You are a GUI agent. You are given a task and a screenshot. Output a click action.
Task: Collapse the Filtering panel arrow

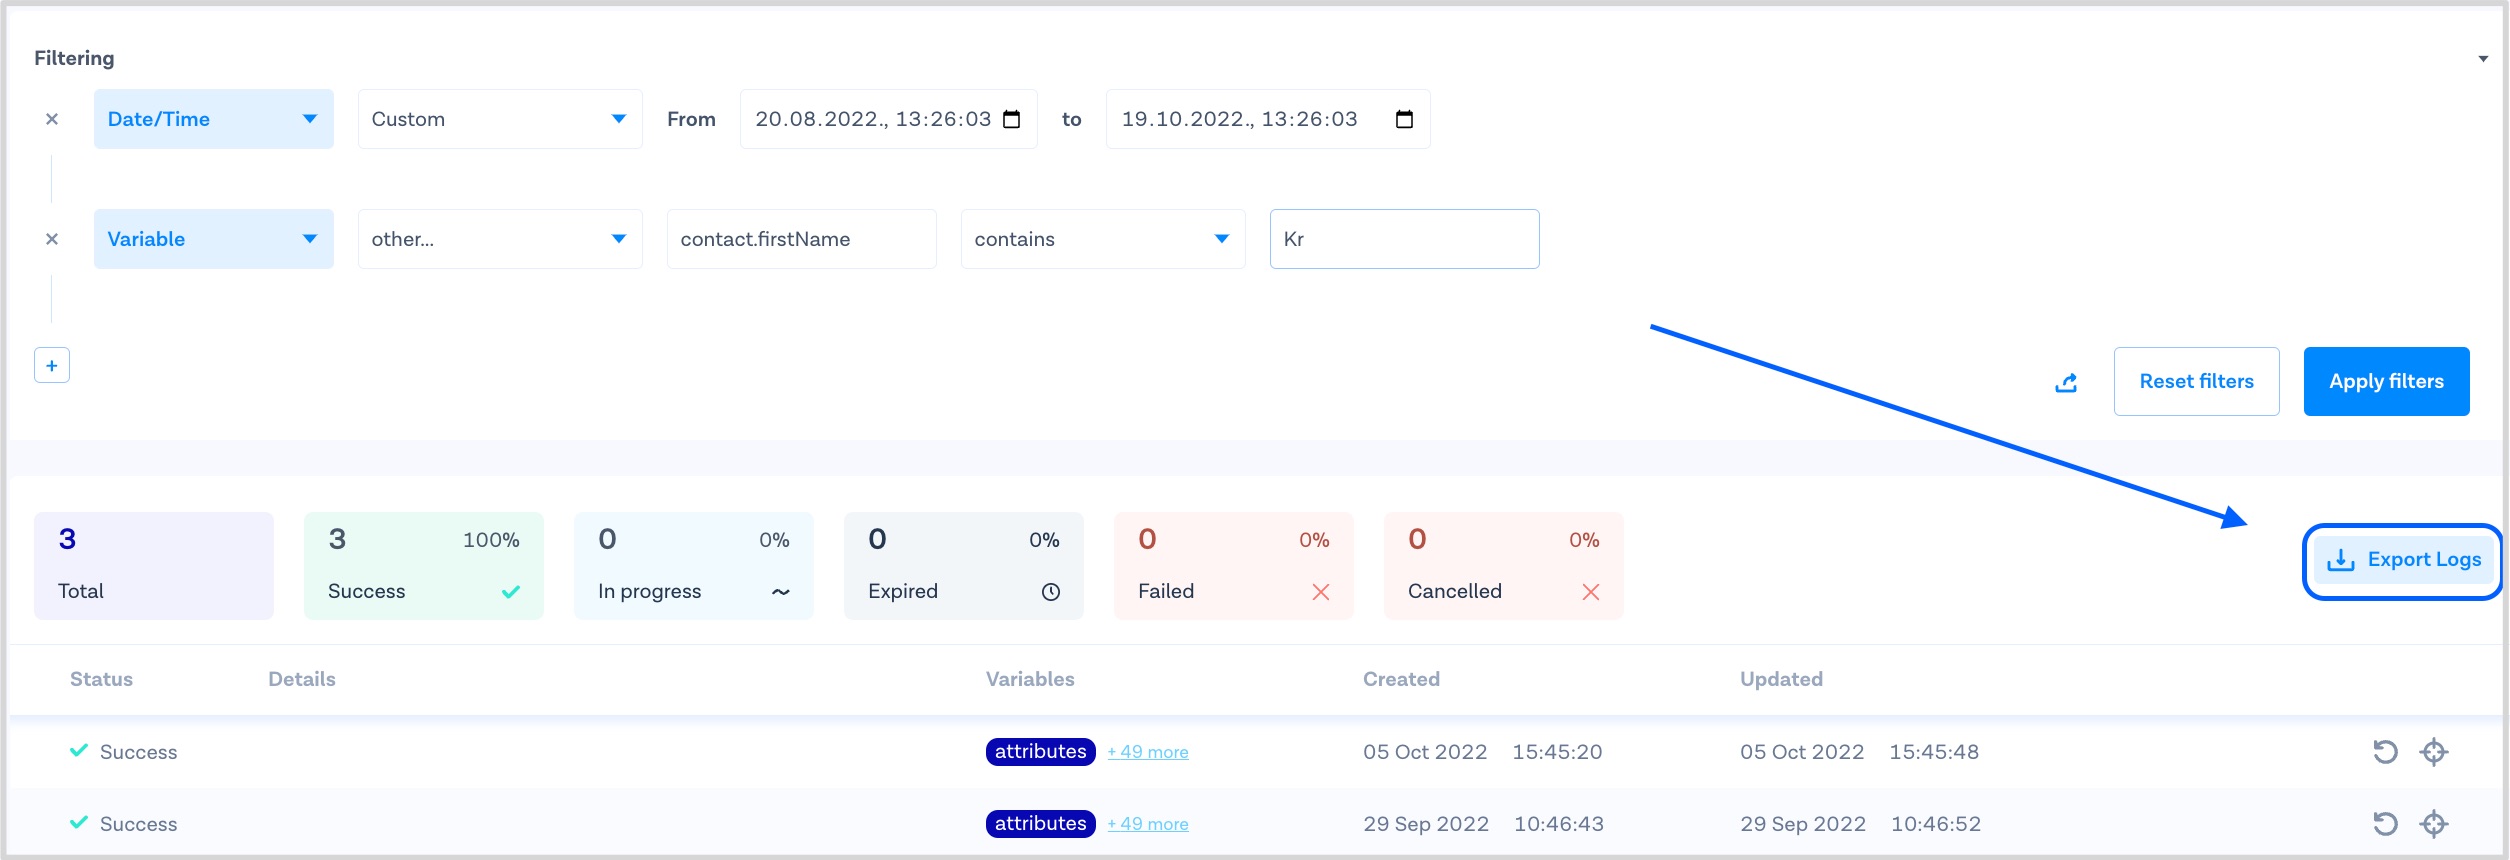coord(2483,59)
